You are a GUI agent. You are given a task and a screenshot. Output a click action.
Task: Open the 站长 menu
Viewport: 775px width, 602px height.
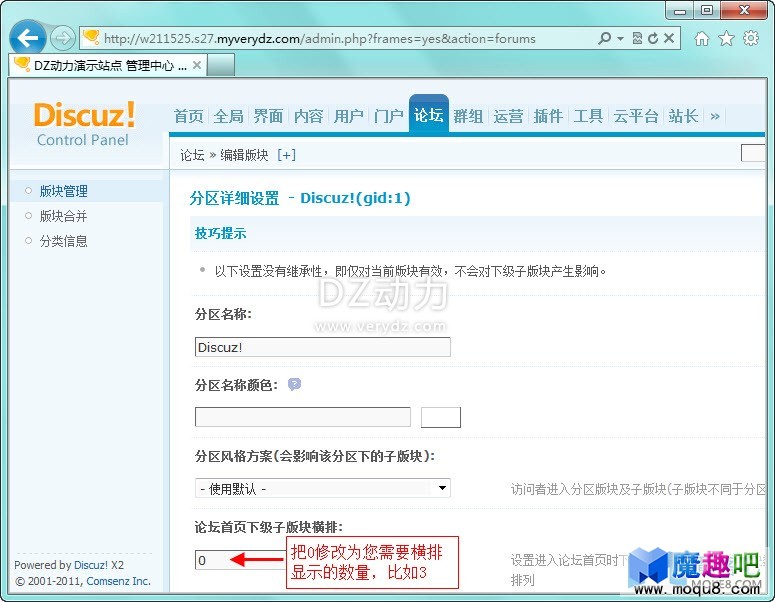click(683, 116)
